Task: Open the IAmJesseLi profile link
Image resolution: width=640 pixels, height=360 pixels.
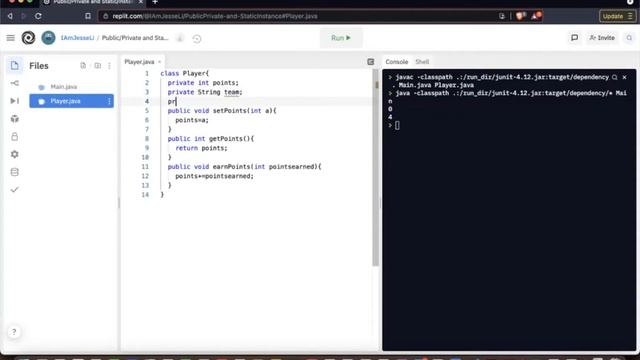Action: coord(77,38)
